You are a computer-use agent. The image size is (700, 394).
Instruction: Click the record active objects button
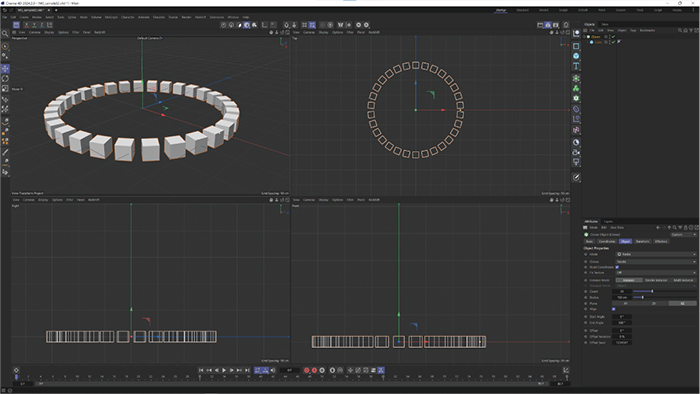pos(307,370)
